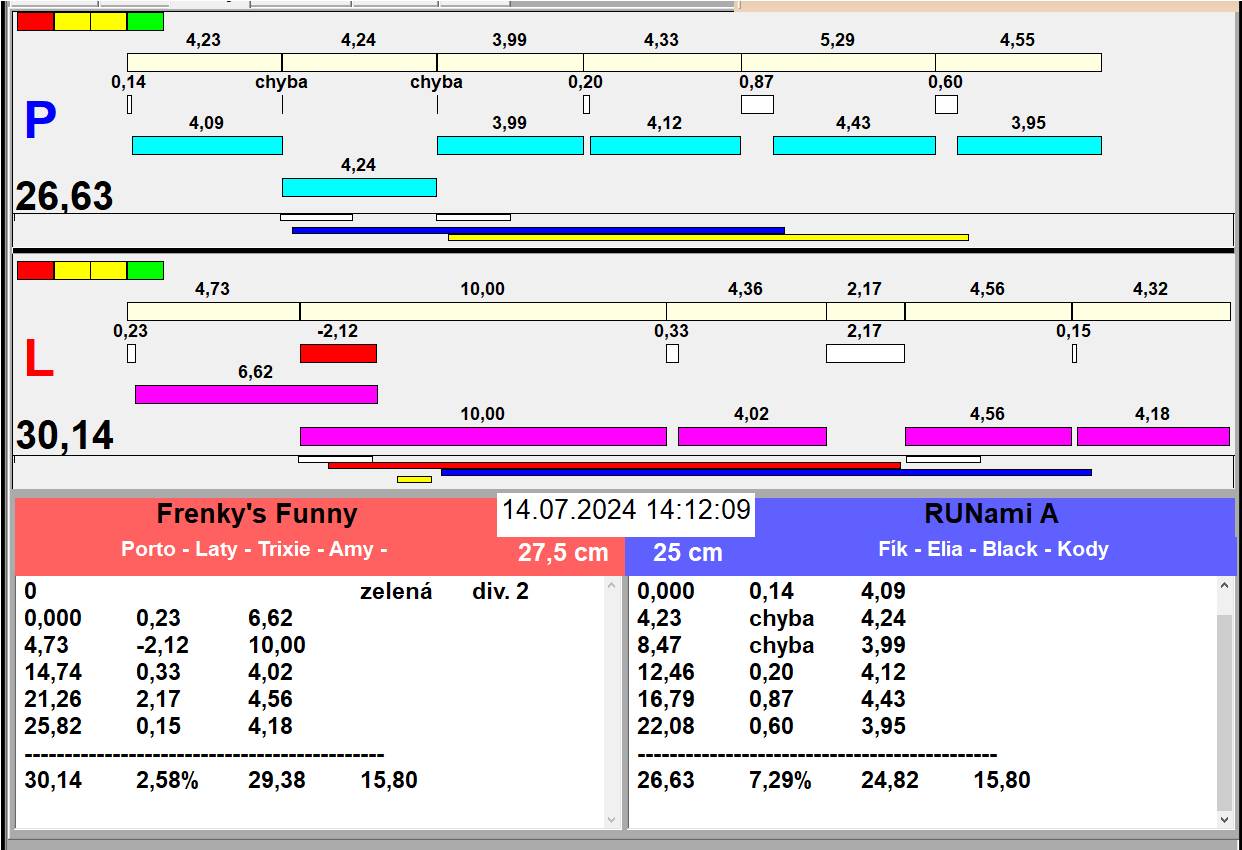Click the right results list scrollbar thumb
This screenshot has height=850, width=1242.
tap(1226, 712)
